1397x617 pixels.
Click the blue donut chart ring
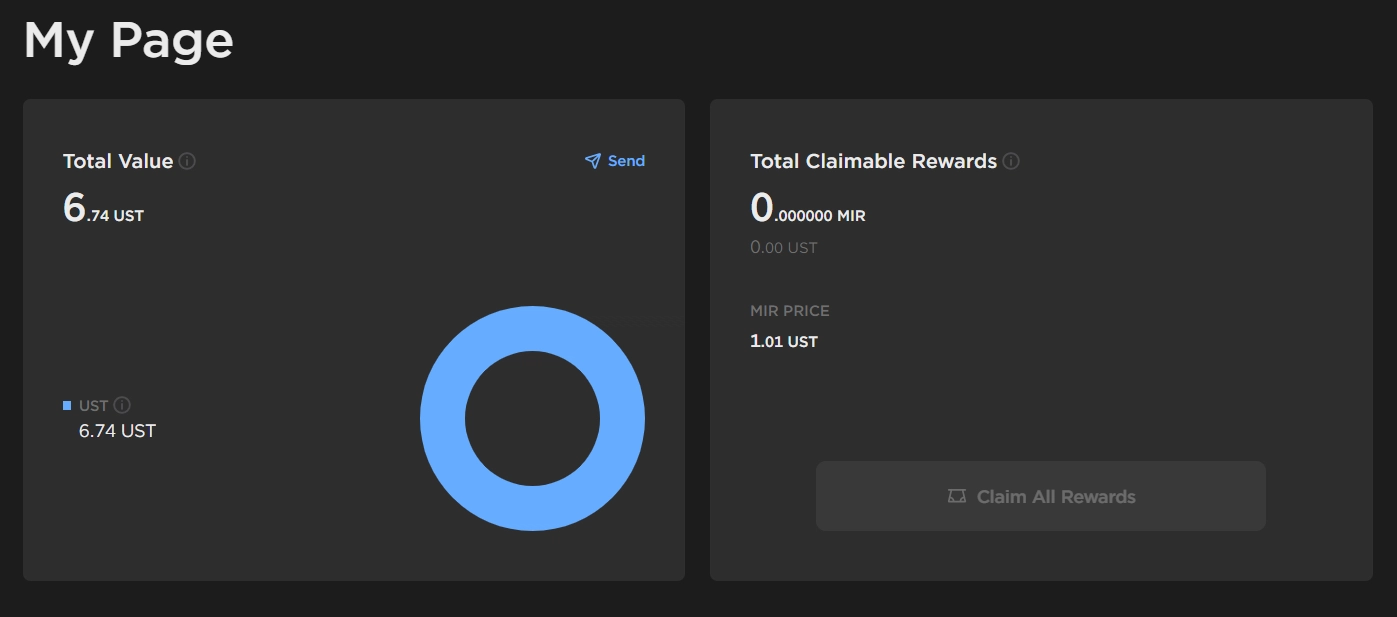[x=442, y=418]
